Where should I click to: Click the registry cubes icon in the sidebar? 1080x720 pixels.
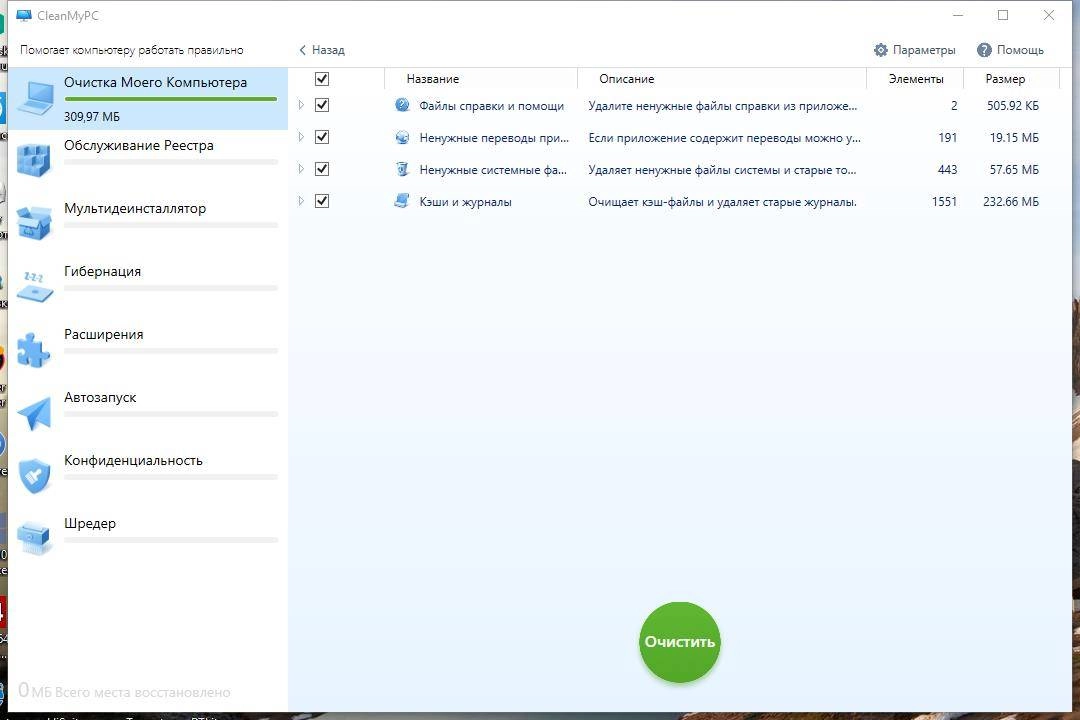[x=34, y=161]
